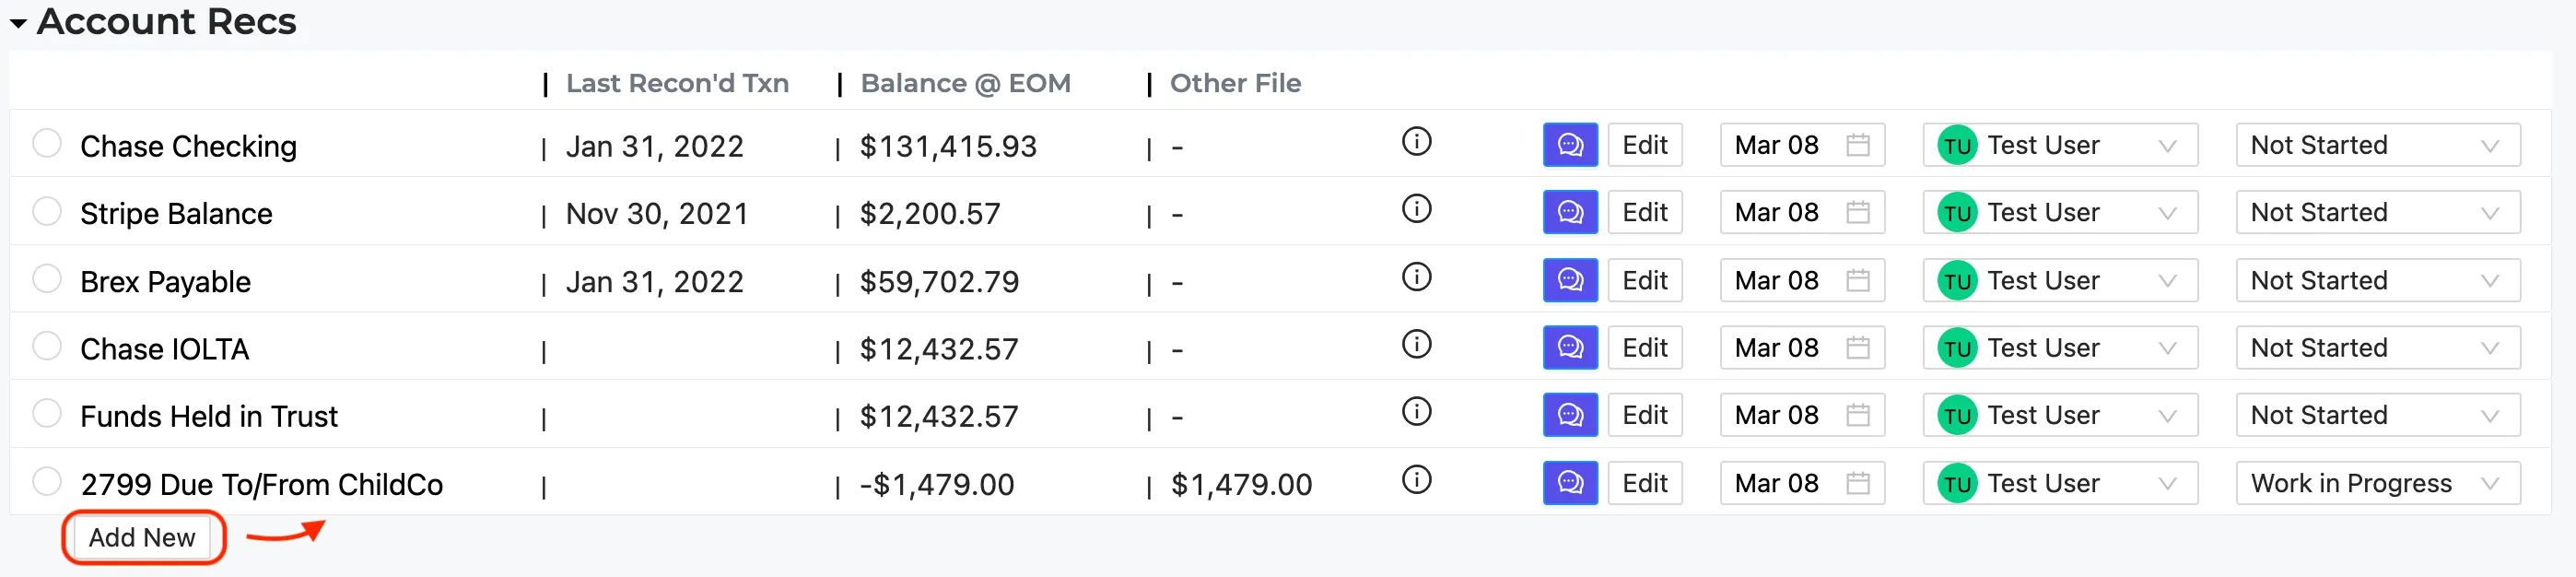Click Edit for the Stripe Balance row

click(1644, 212)
